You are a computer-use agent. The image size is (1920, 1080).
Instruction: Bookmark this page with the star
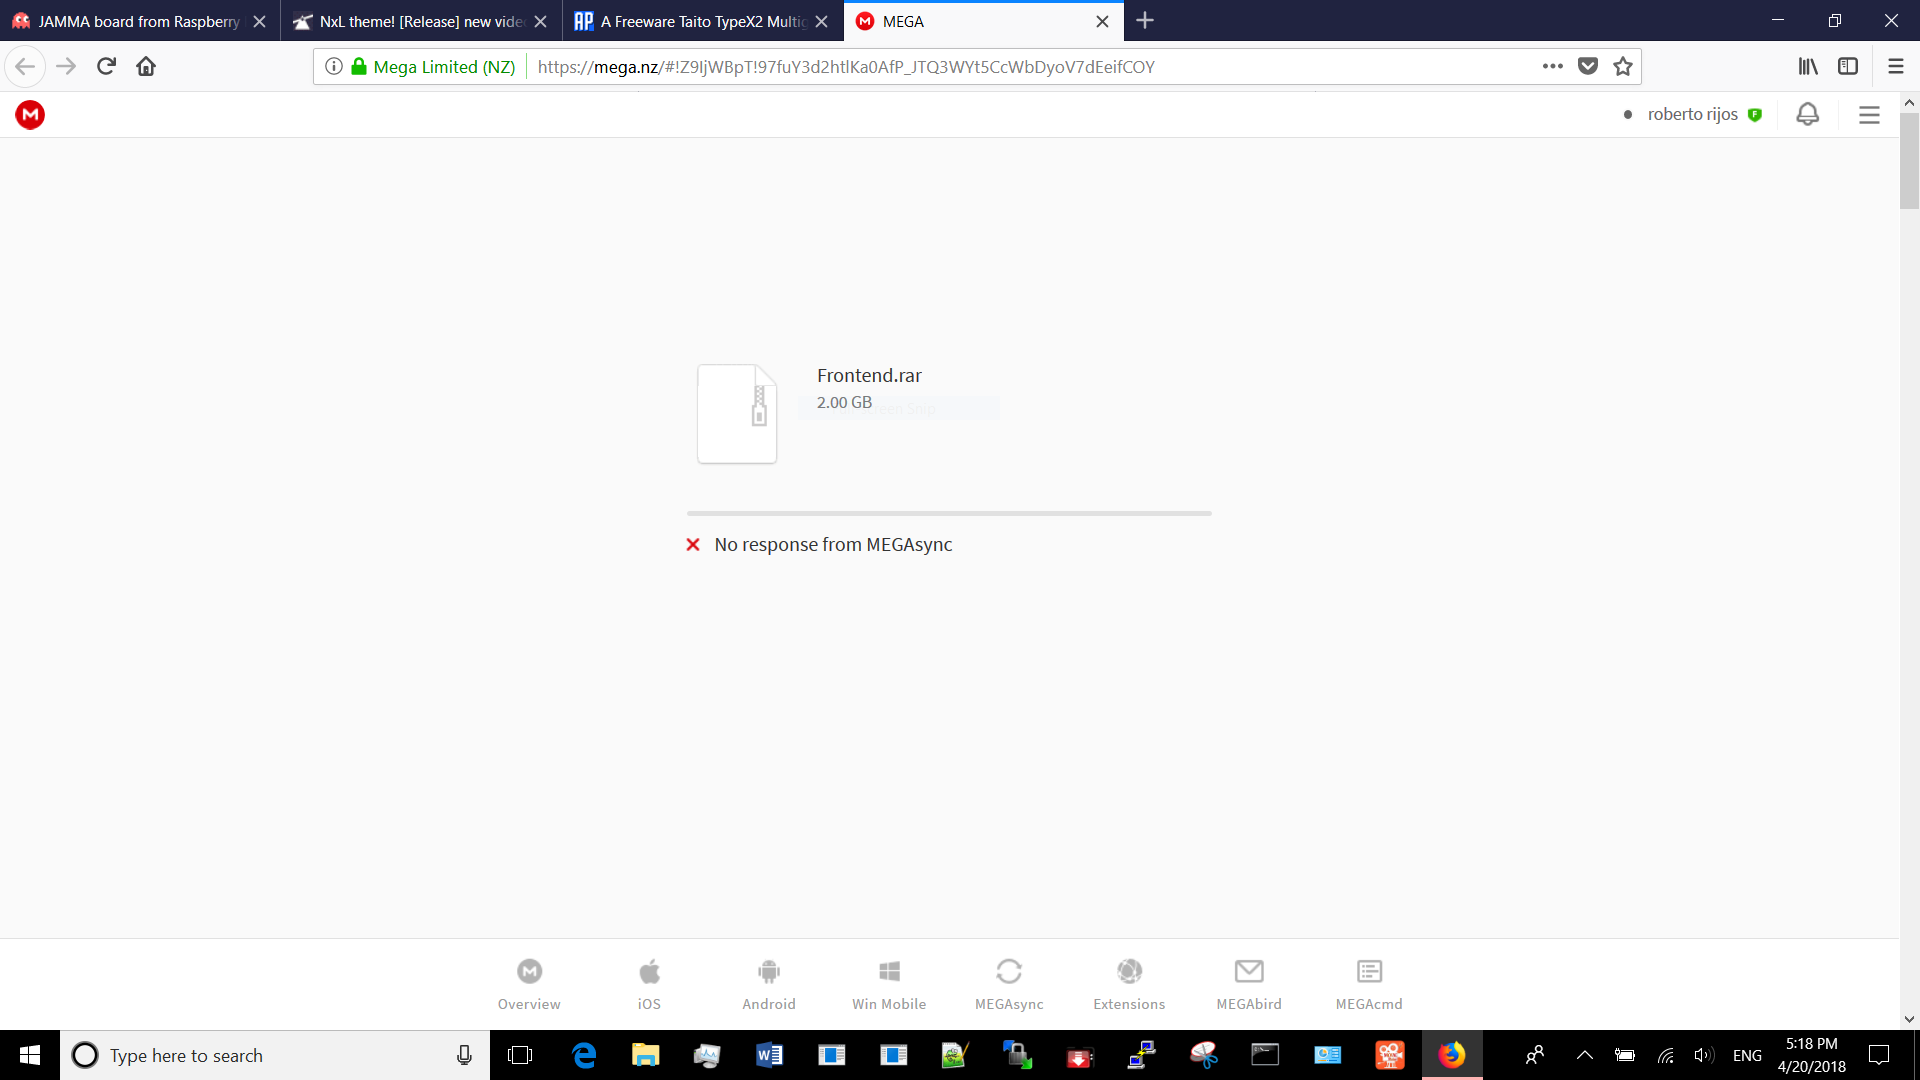[x=1622, y=66]
